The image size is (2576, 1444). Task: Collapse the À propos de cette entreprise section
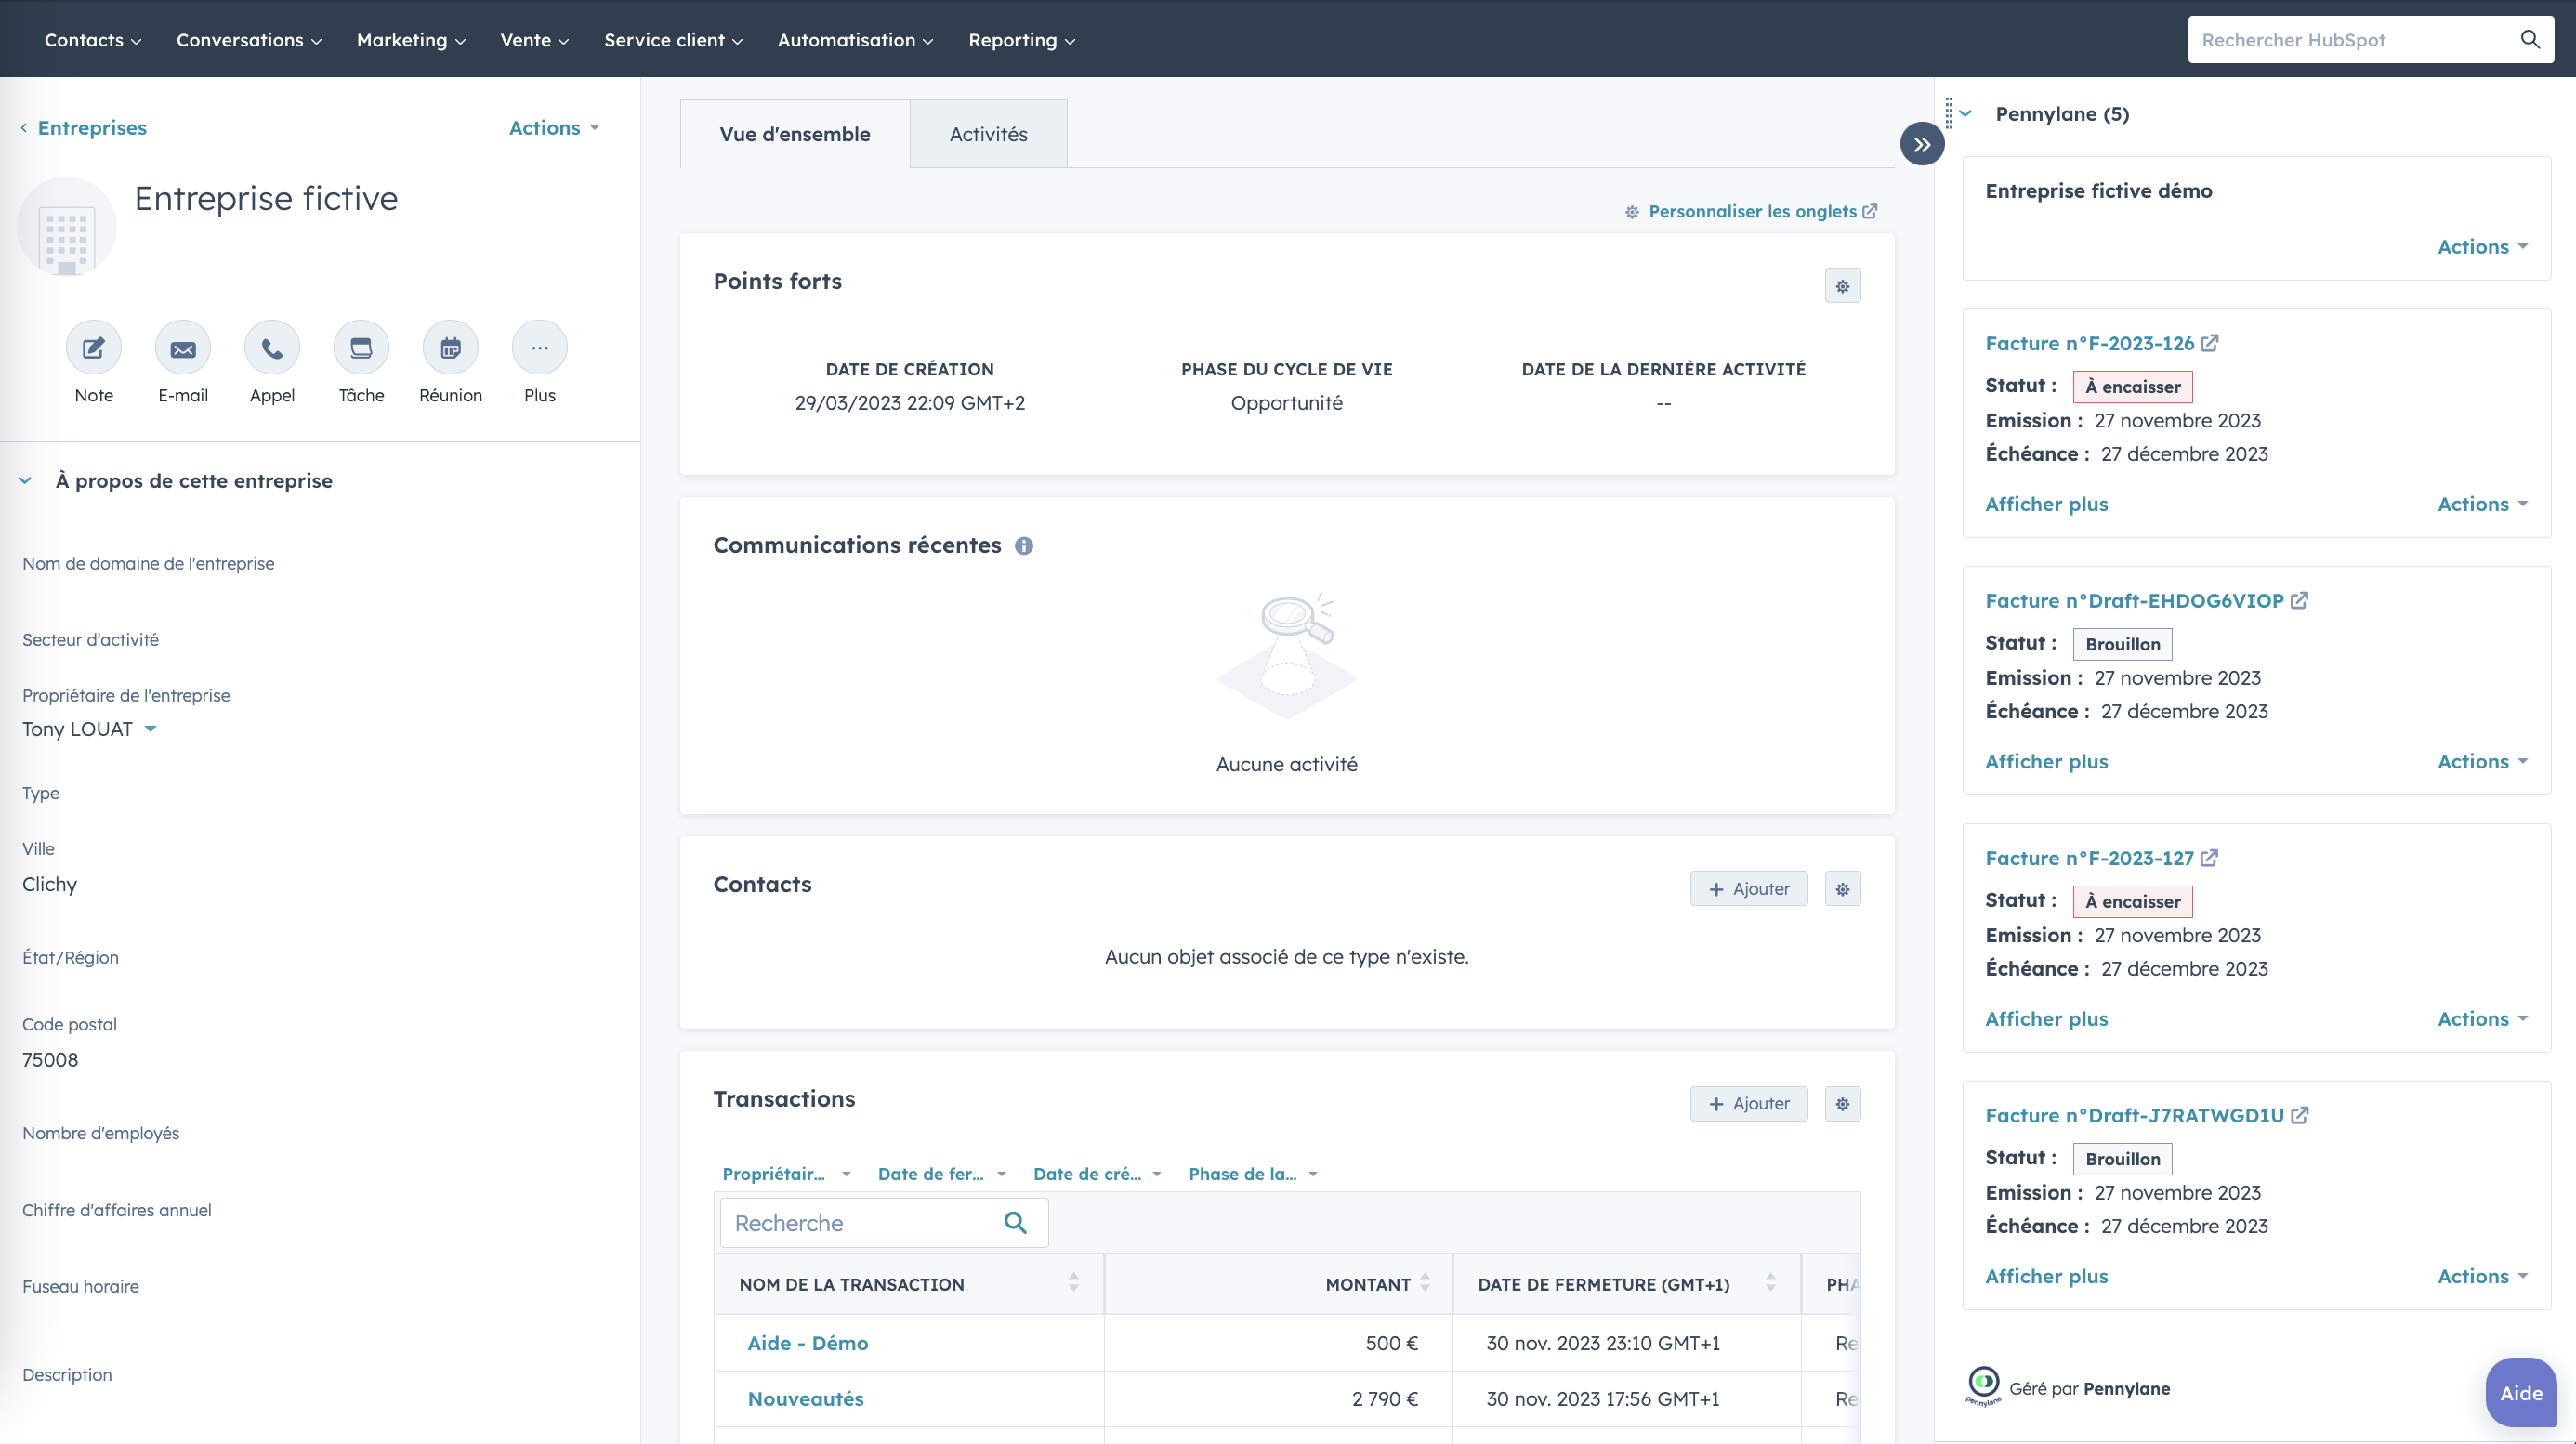[25, 481]
